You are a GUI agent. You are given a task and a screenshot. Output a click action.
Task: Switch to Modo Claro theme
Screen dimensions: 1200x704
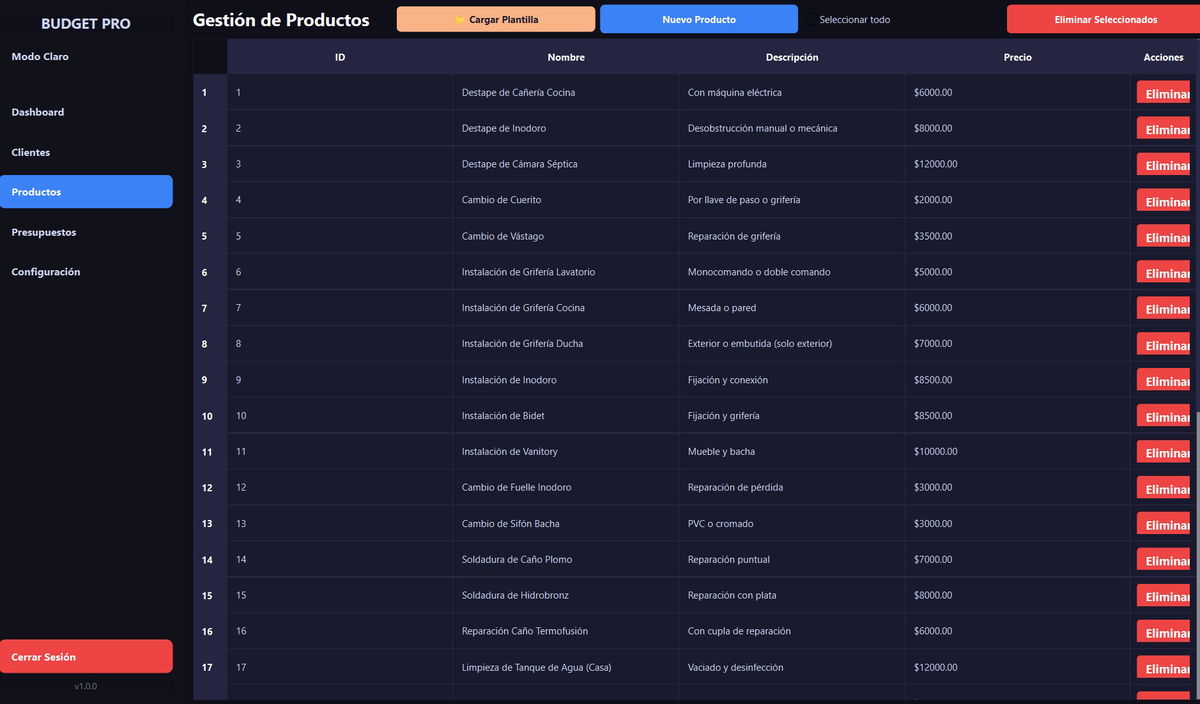coord(40,57)
